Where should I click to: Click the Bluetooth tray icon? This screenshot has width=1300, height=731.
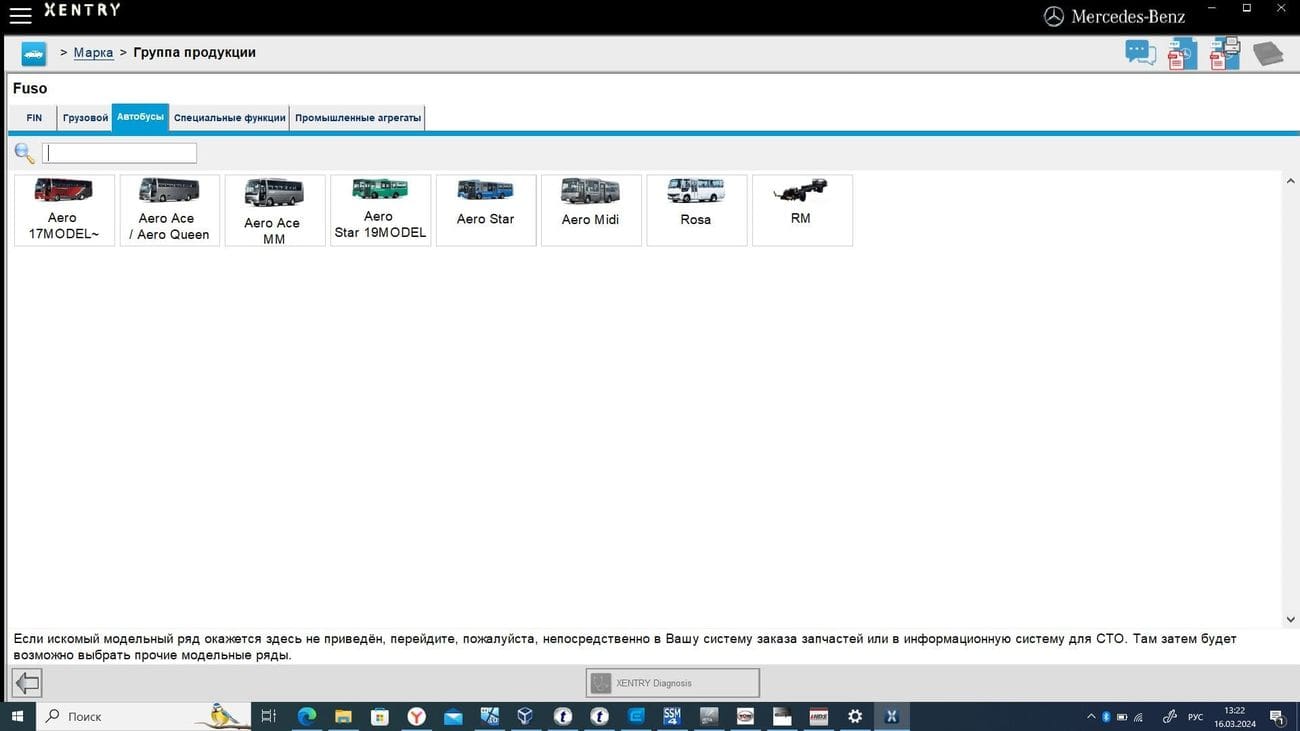pos(1106,717)
